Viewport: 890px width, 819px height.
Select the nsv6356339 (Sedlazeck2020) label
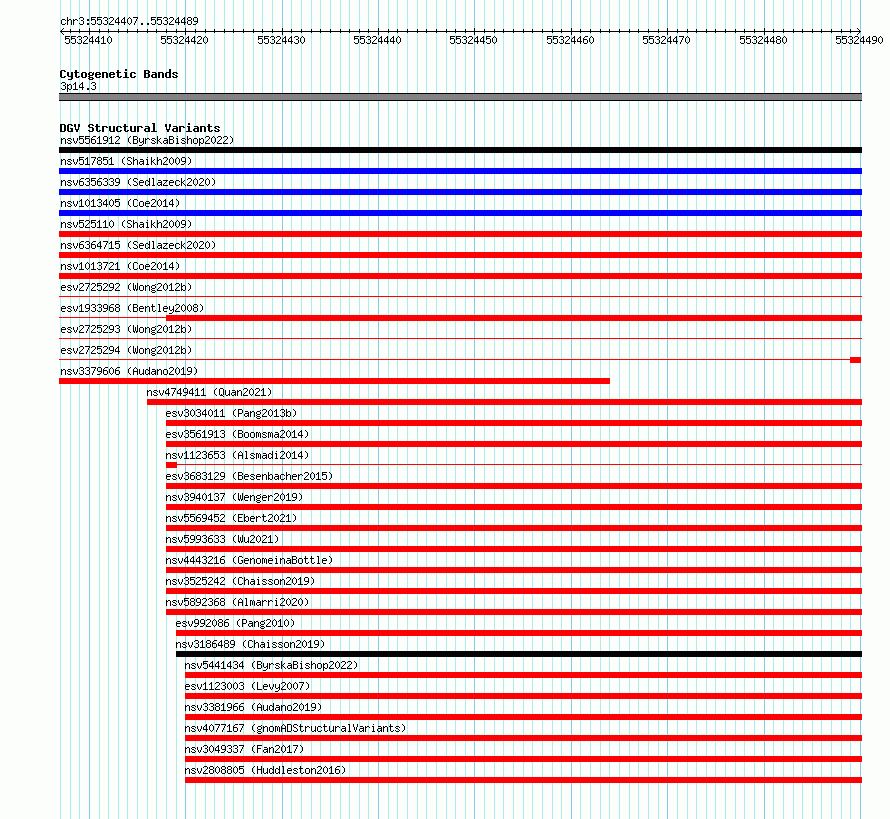(x=138, y=182)
